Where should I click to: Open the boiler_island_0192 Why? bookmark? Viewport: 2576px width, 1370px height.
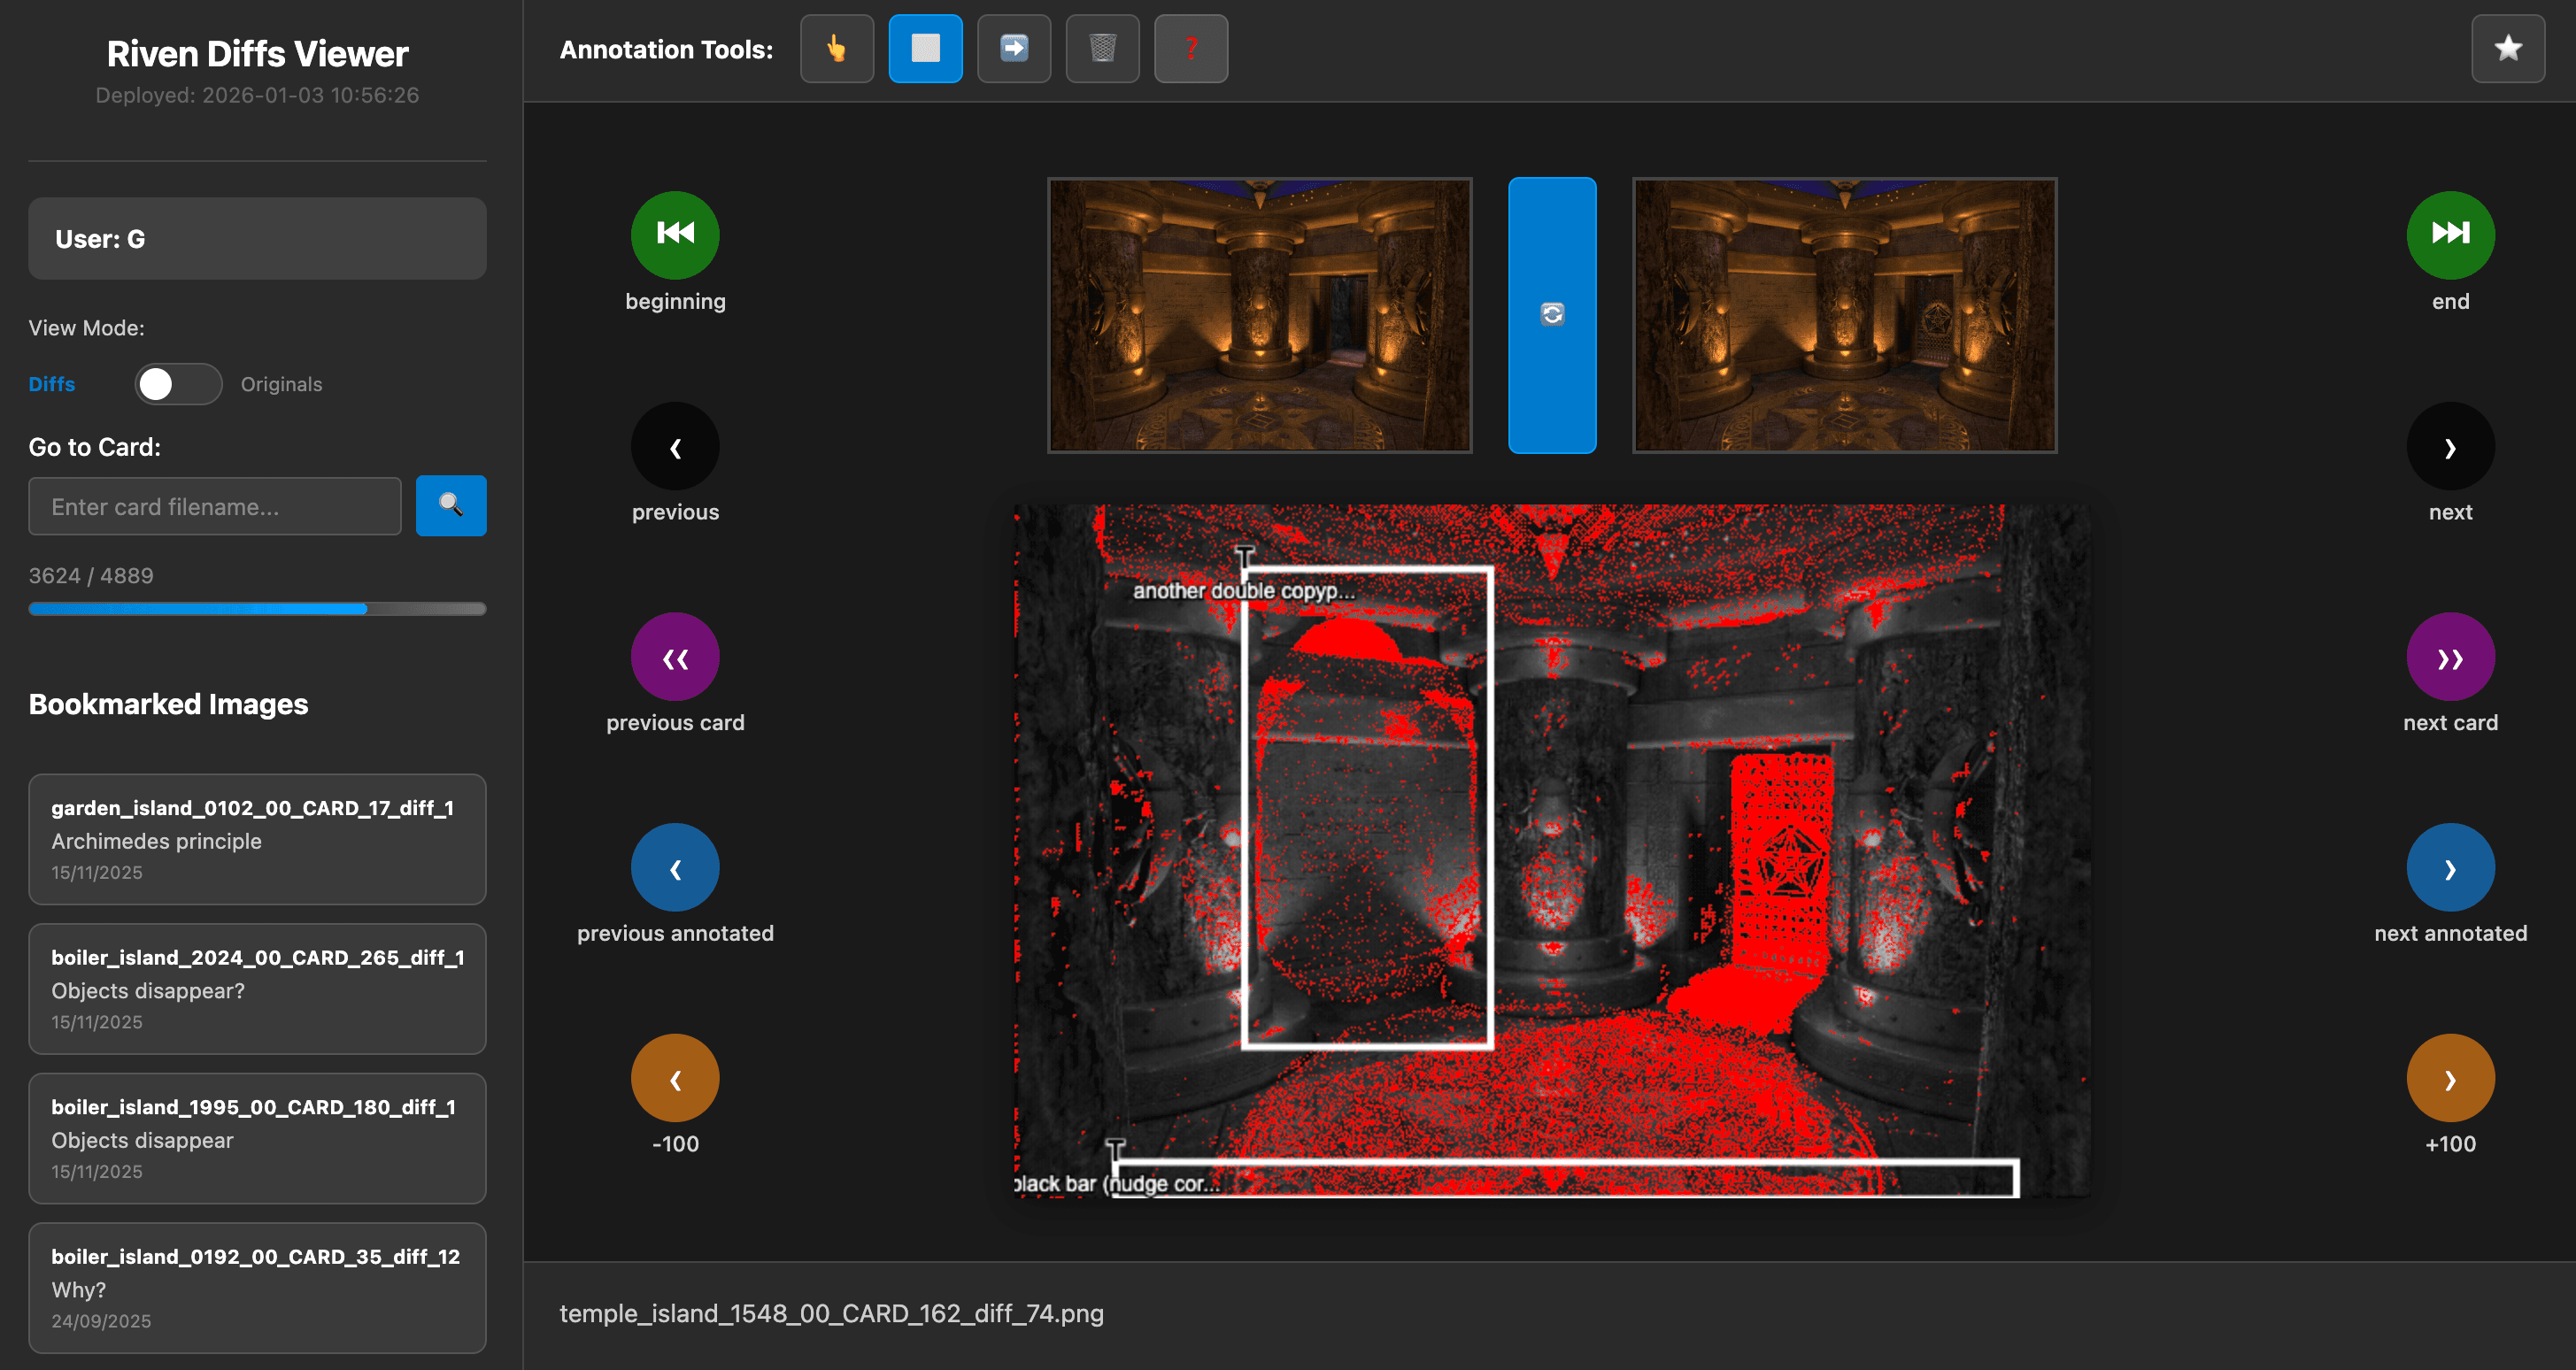tap(257, 1287)
